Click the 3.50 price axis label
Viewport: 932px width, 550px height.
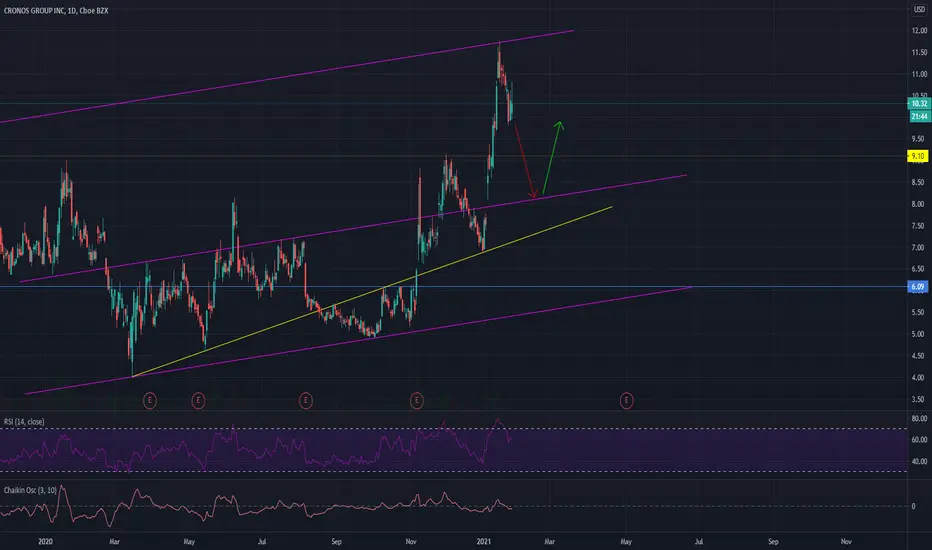pyautogui.click(x=919, y=400)
